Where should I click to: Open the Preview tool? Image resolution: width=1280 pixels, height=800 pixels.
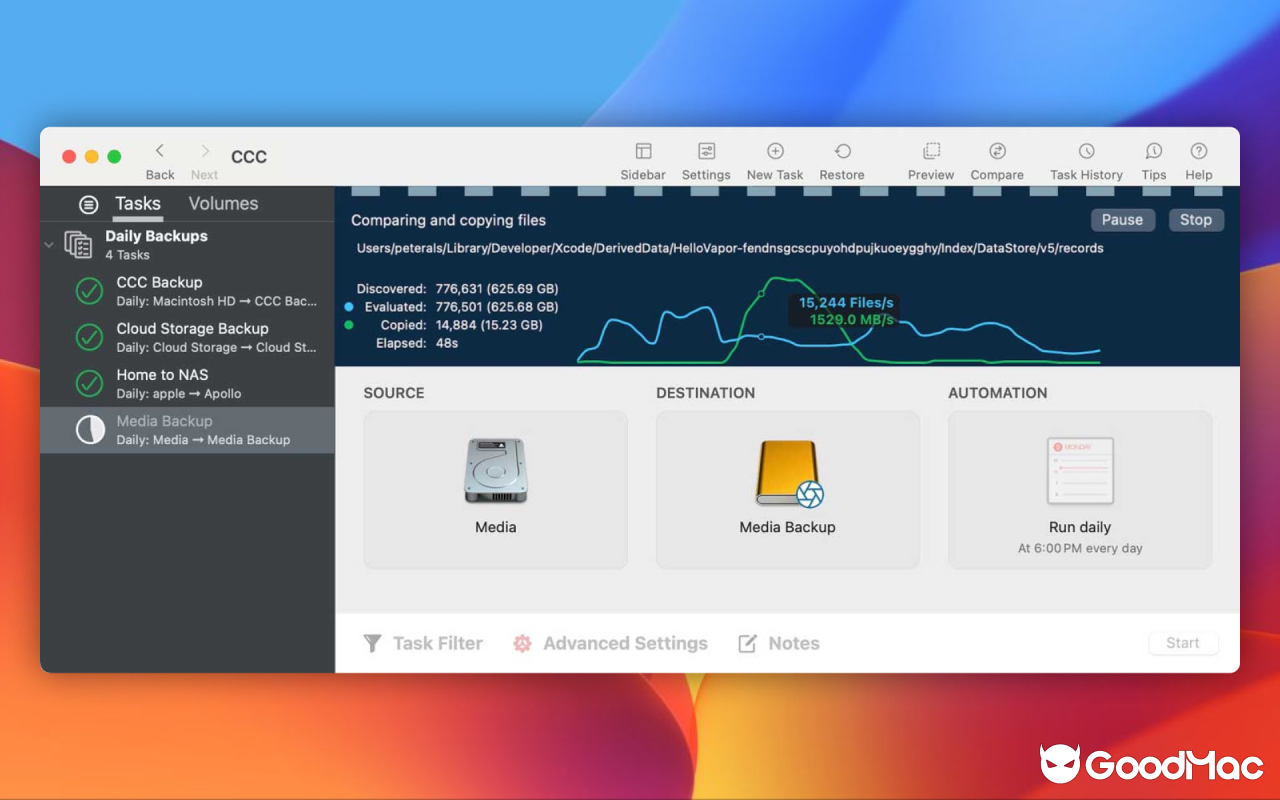pyautogui.click(x=930, y=158)
